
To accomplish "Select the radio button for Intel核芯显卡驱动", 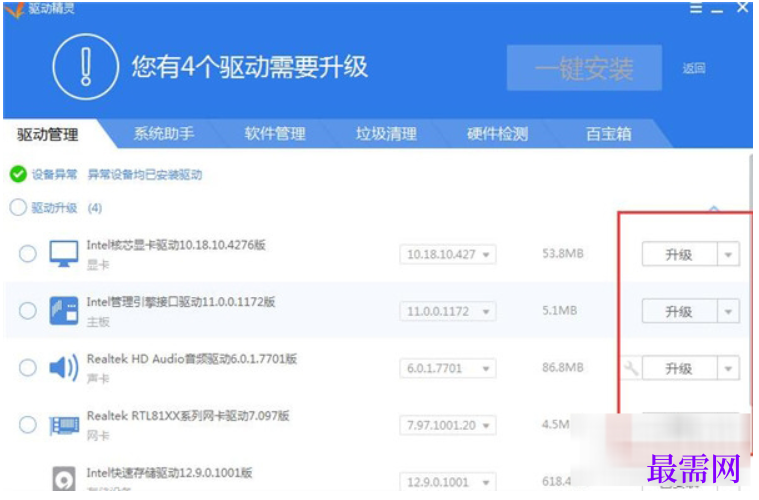I will click(28, 254).
